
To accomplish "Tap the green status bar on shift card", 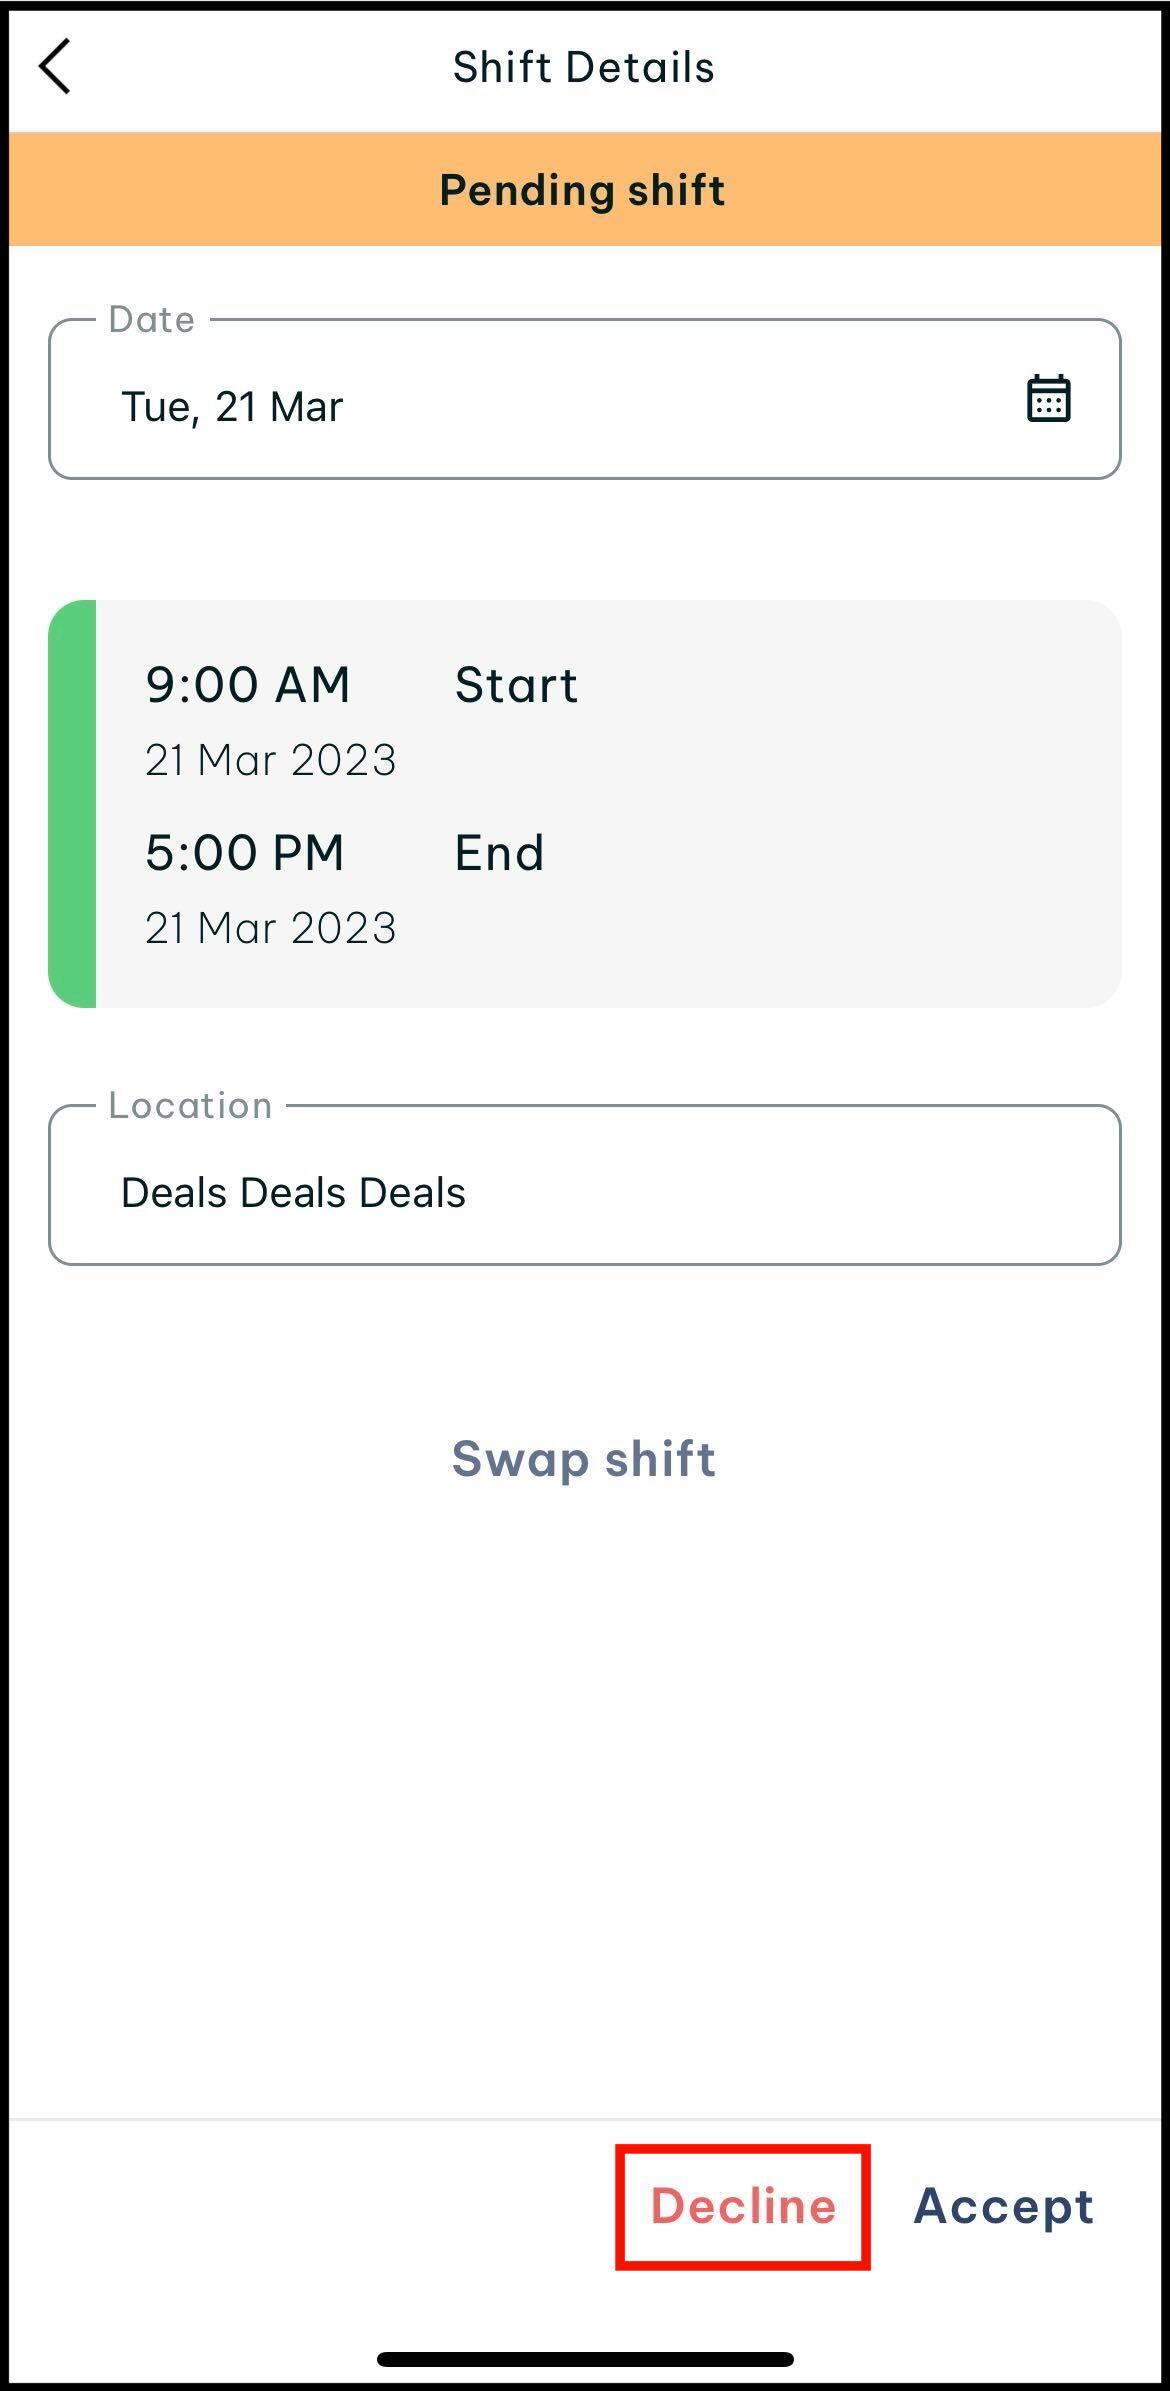I will click(73, 803).
